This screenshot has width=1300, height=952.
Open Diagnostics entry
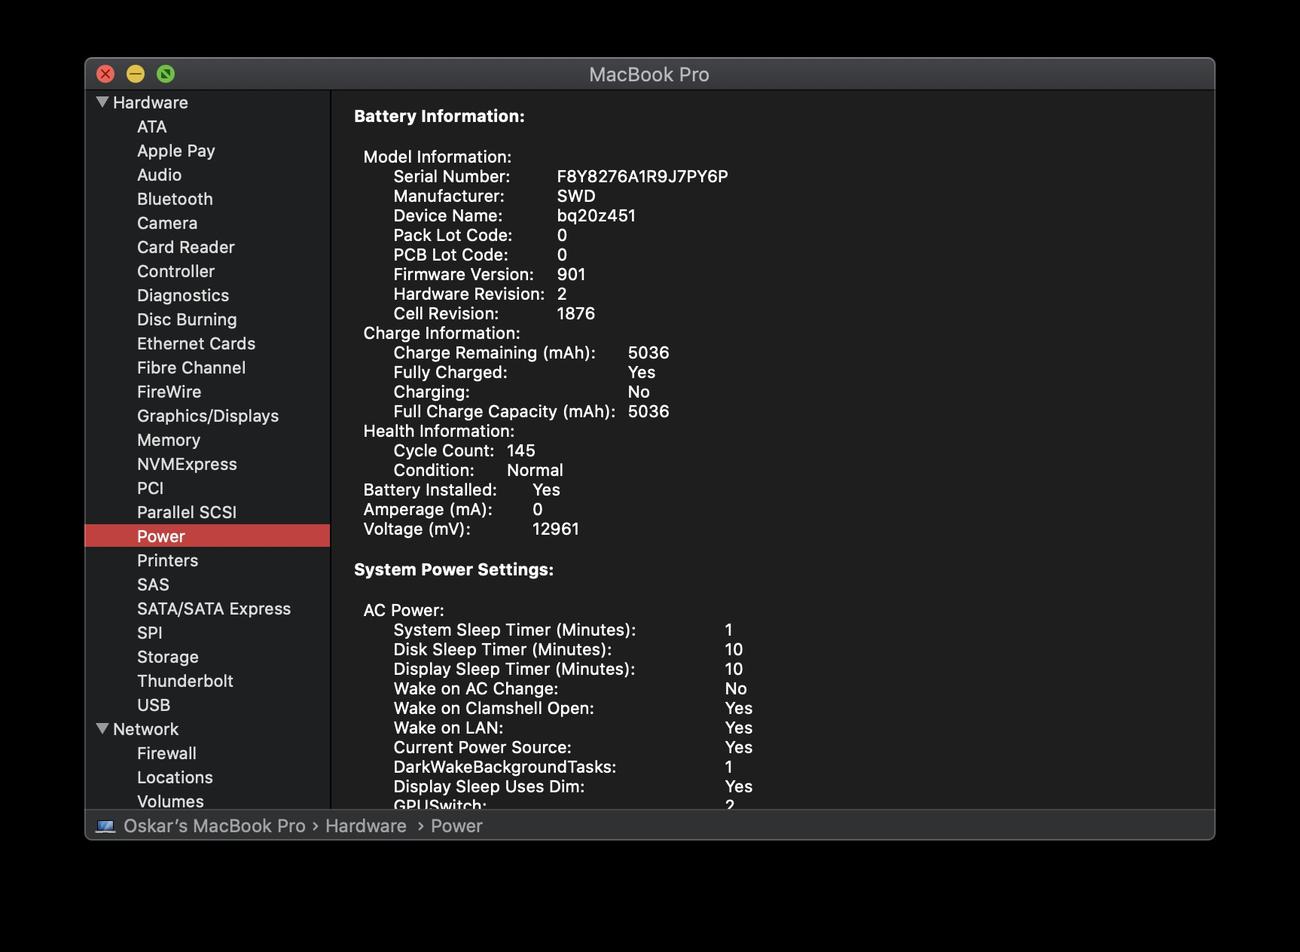tap(183, 295)
